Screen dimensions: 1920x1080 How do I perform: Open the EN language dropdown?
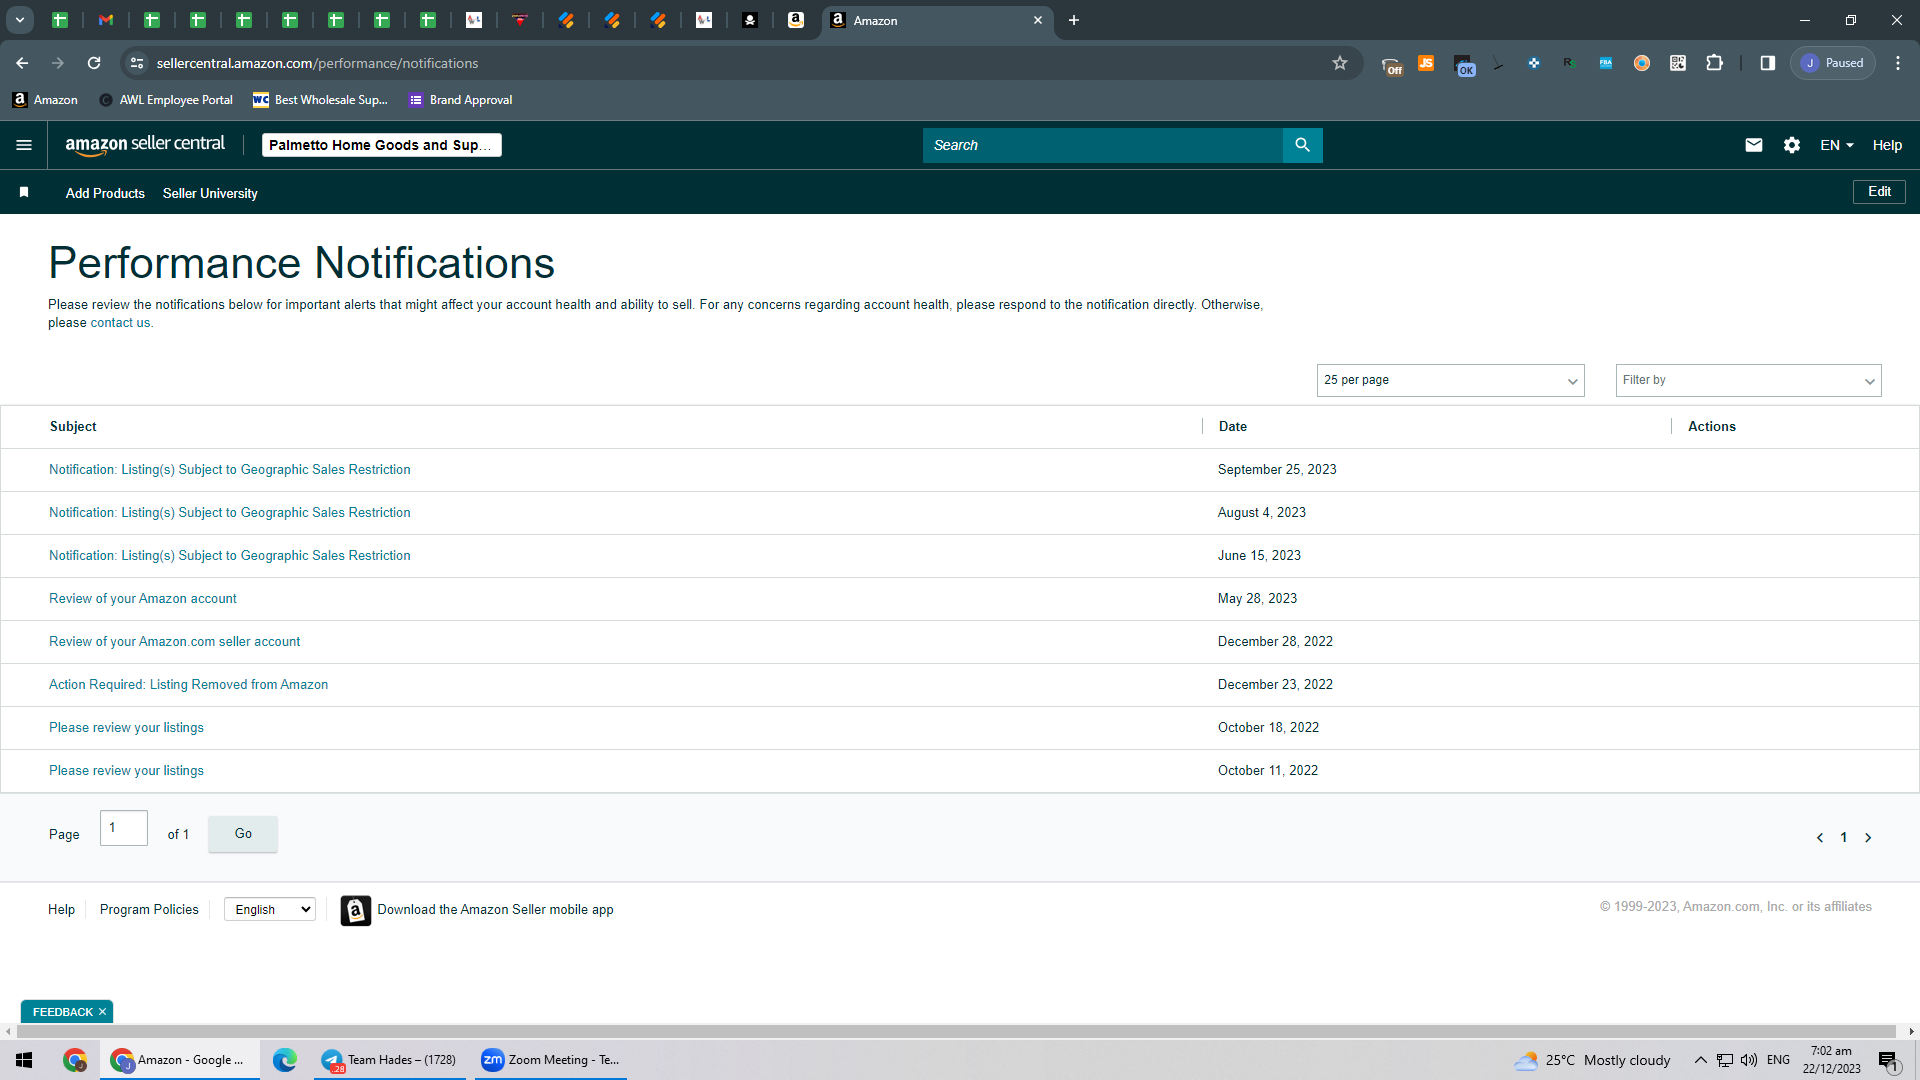click(1836, 145)
